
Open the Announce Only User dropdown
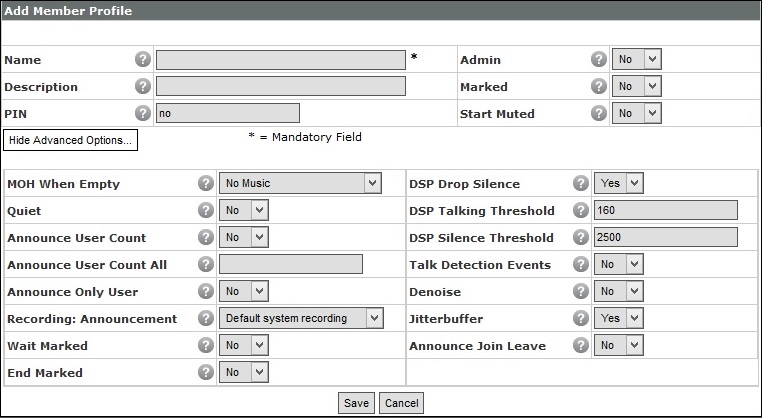(243, 291)
